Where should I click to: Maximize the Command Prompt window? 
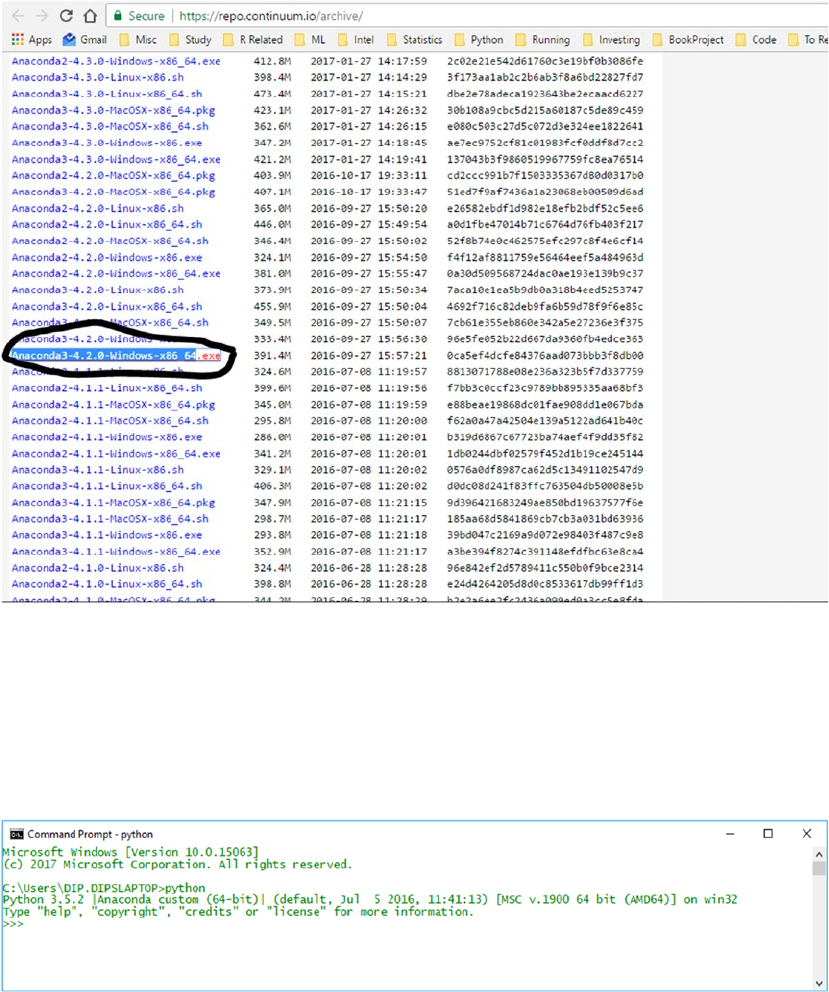click(768, 834)
